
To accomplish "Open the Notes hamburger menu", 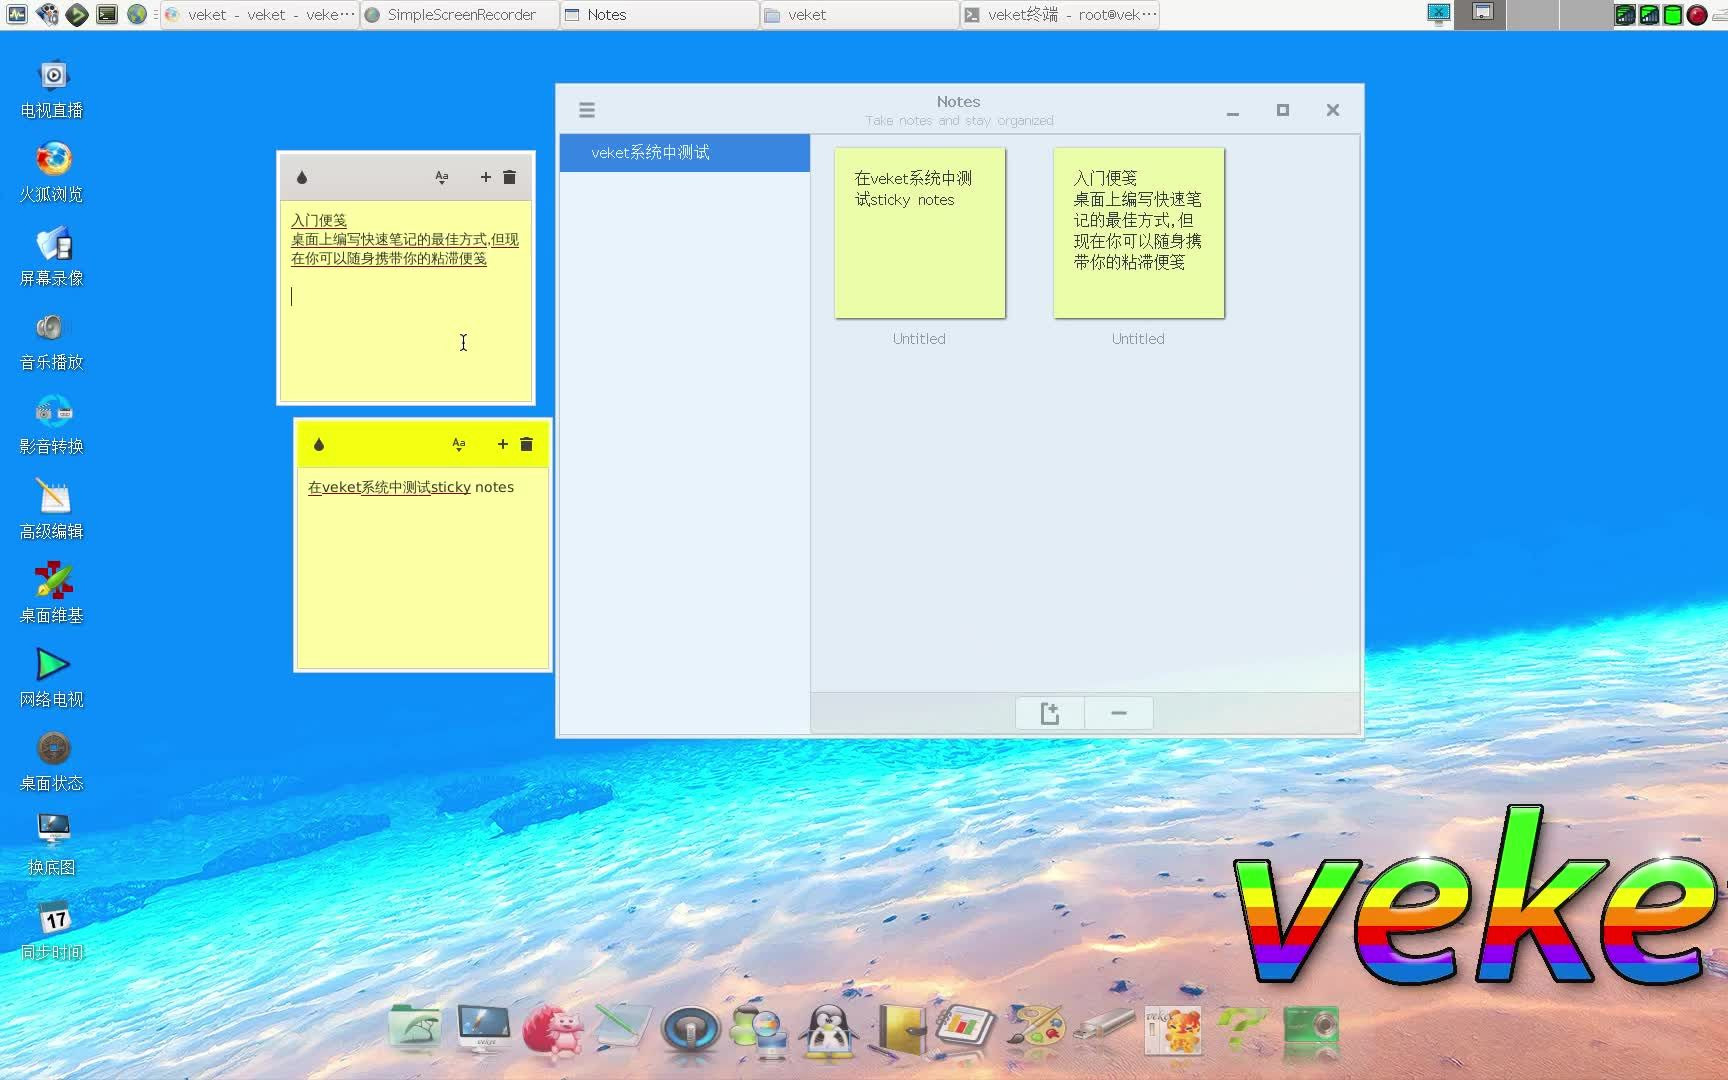I will (x=587, y=110).
